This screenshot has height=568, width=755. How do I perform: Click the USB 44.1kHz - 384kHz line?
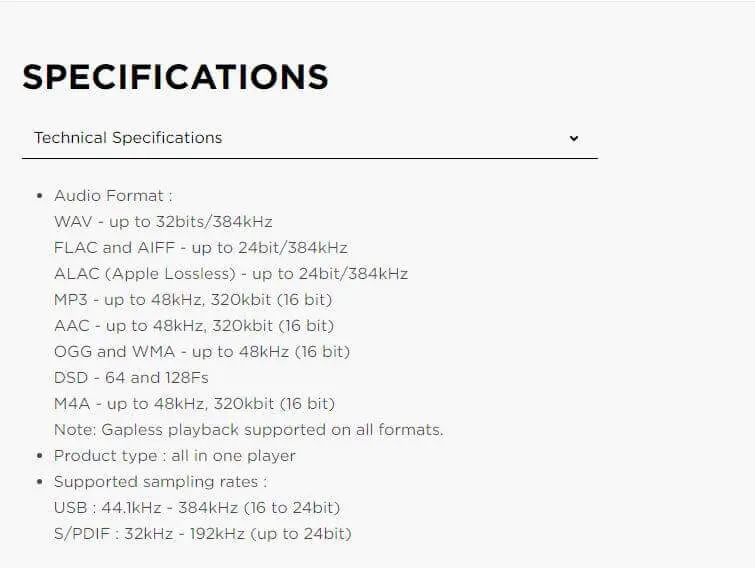tap(197, 508)
